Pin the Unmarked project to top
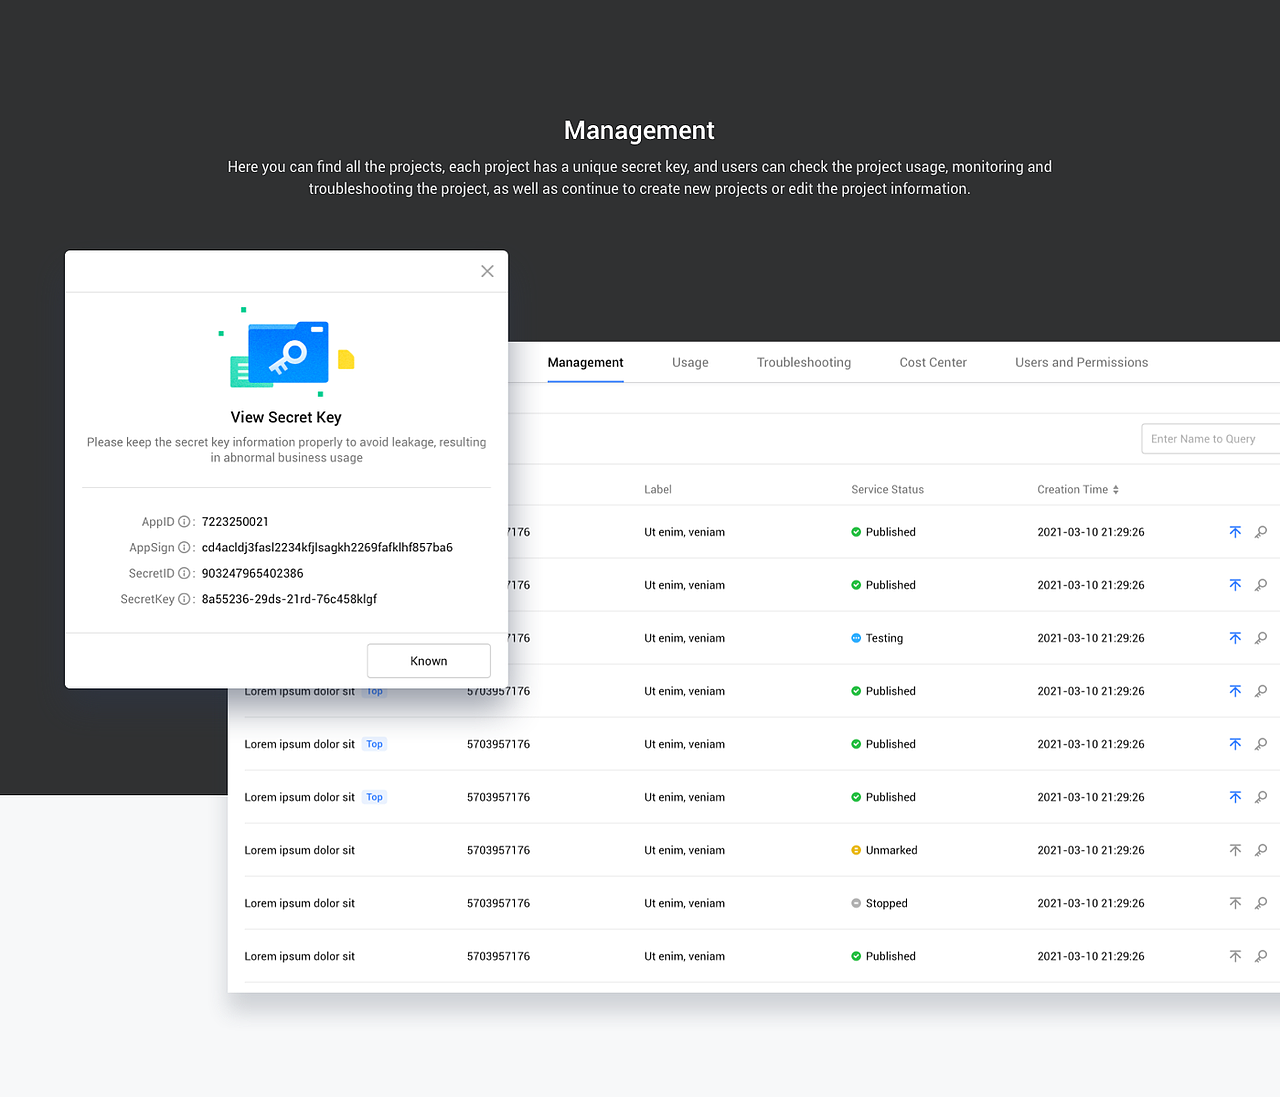The image size is (1280, 1097). tap(1235, 850)
